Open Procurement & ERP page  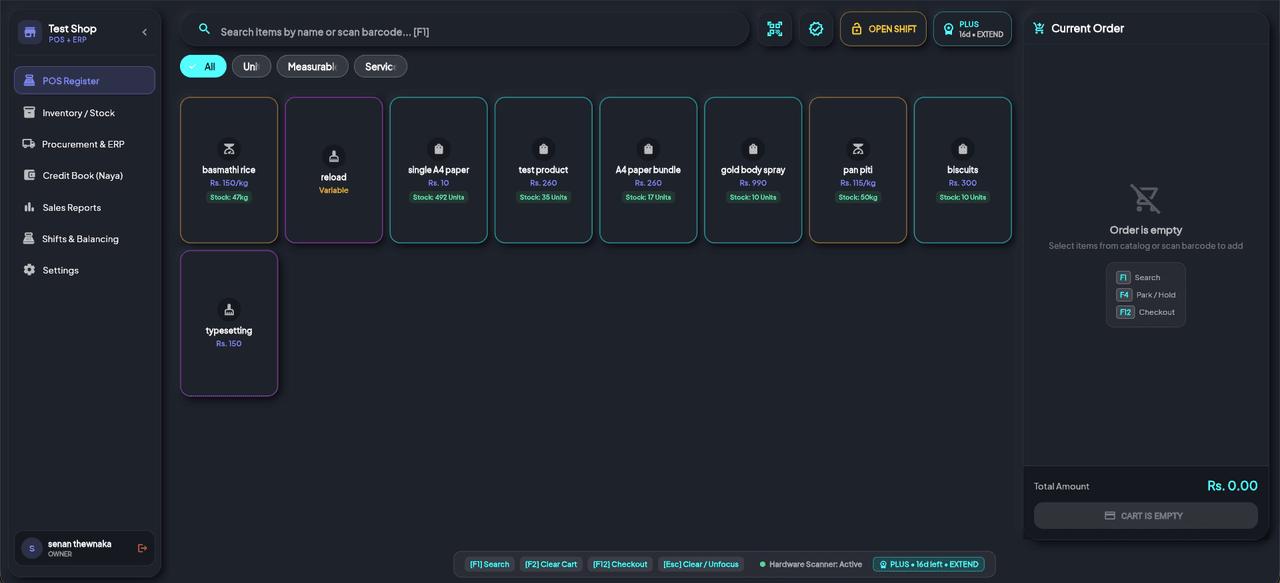coord(84,144)
